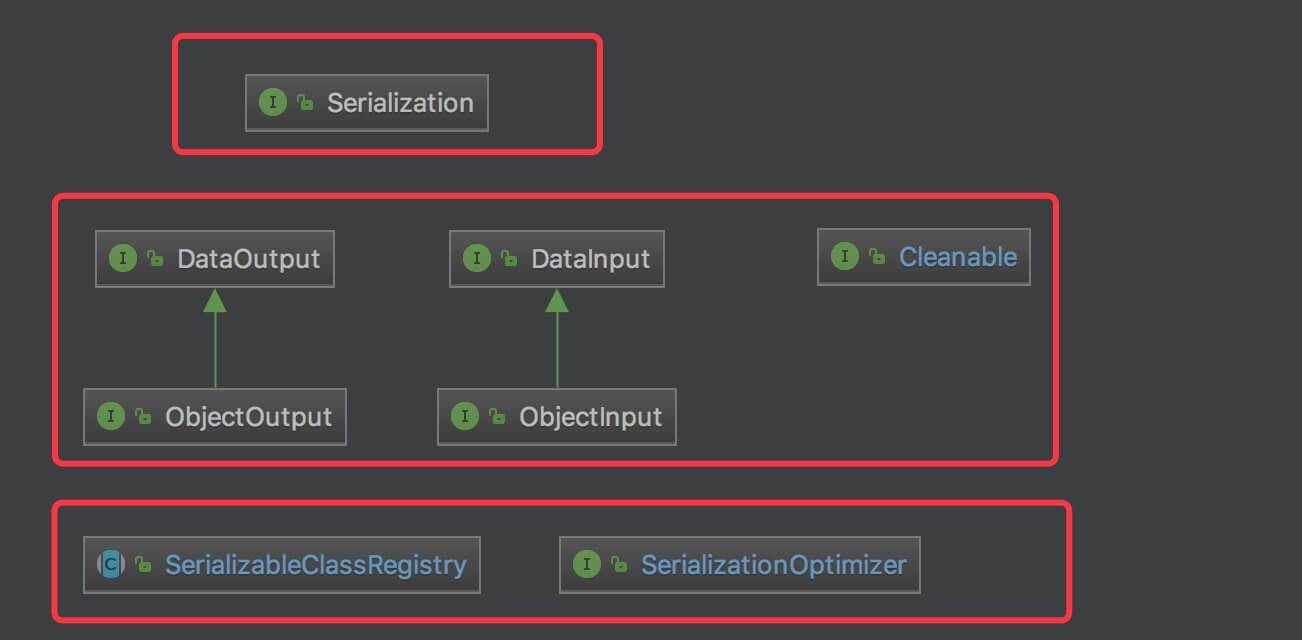
Task: Select the DataInput node label
Action: [590, 259]
